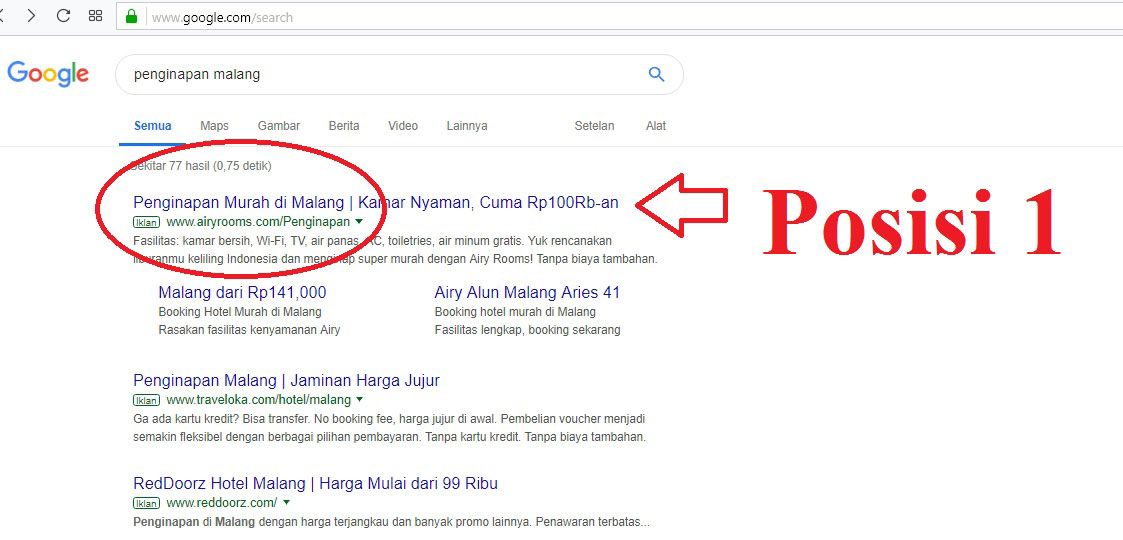This screenshot has height=540, width=1123.
Task: Select the Video search tab
Action: tap(403, 126)
